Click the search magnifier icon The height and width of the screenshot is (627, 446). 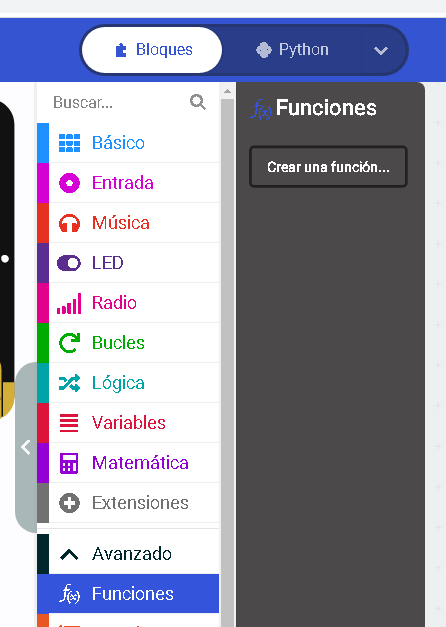pos(198,102)
